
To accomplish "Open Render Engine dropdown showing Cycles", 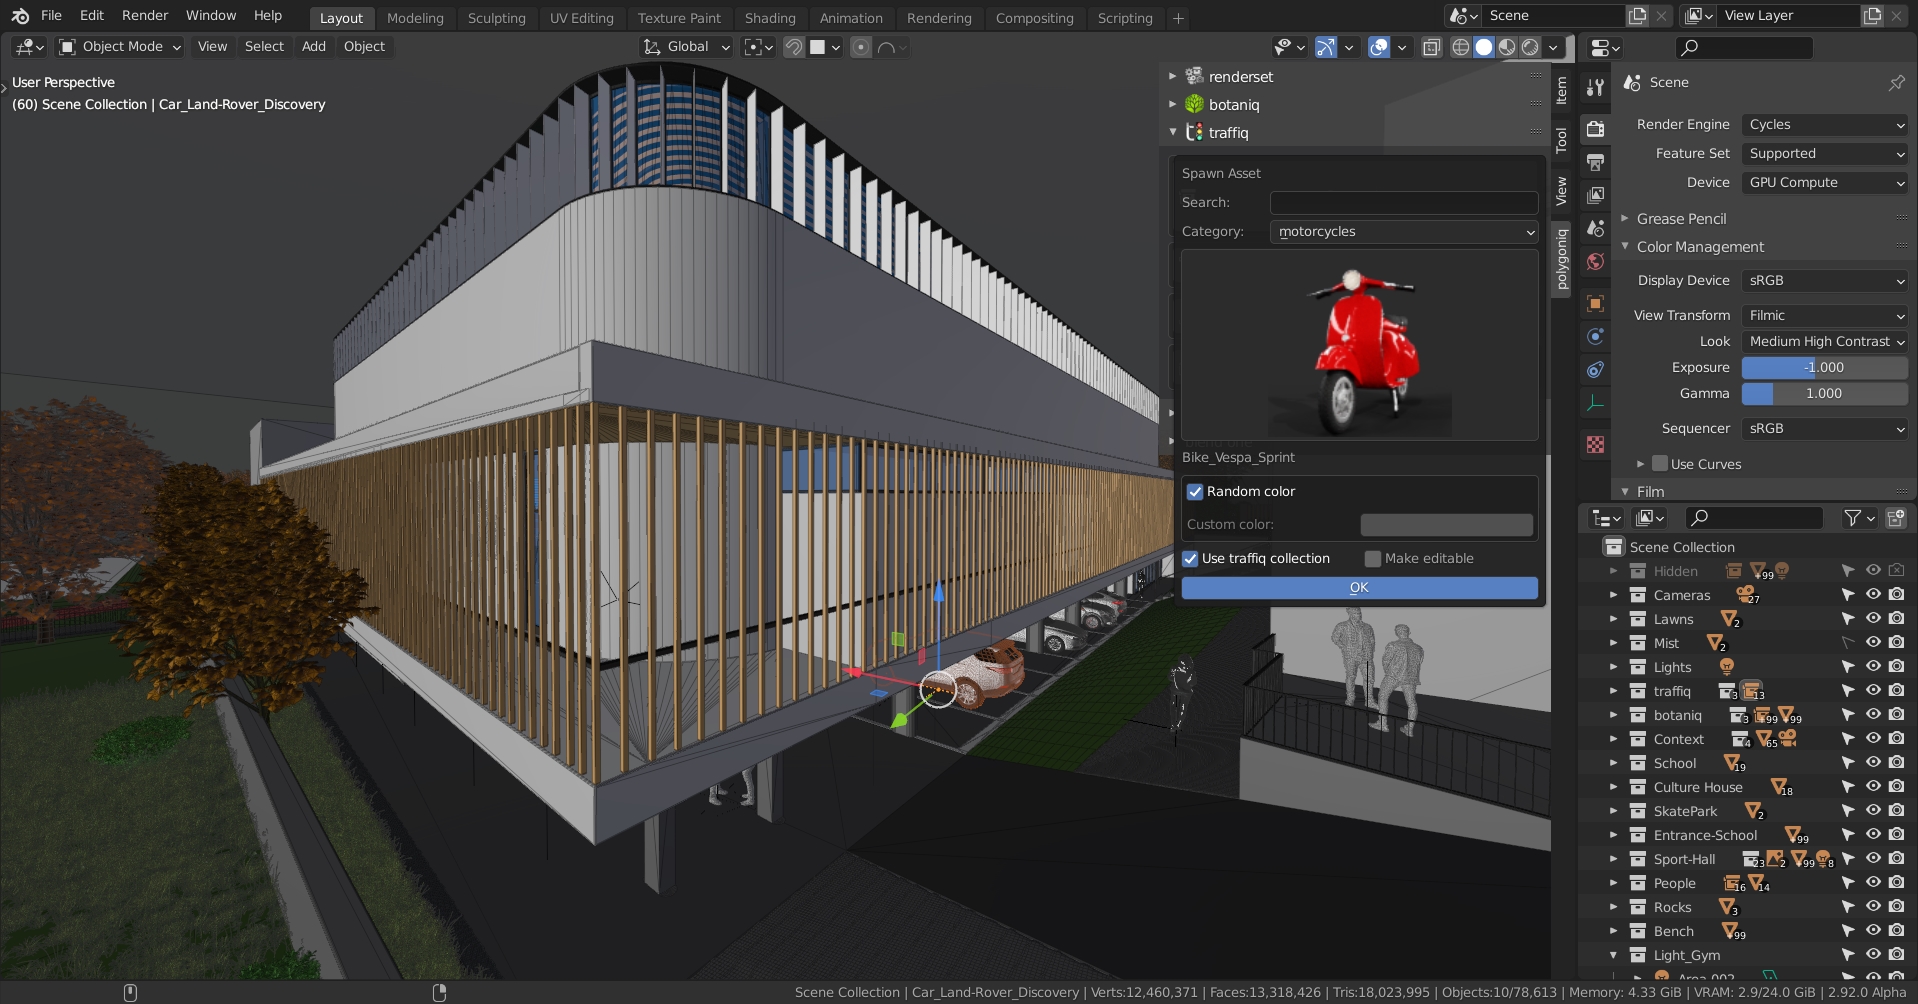I will (x=1824, y=124).
